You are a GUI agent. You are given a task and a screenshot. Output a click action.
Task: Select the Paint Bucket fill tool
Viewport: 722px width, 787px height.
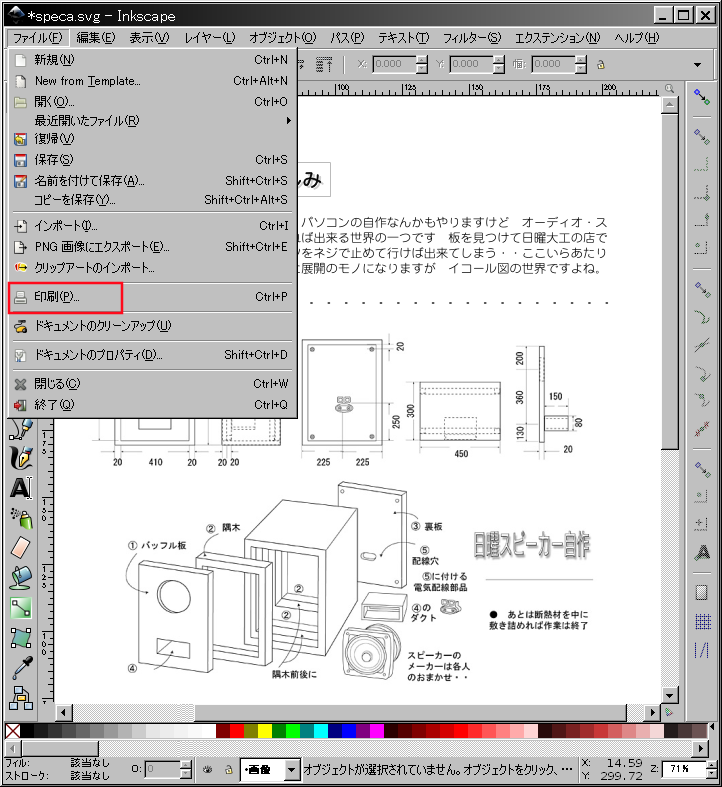pyautogui.click(x=21, y=578)
